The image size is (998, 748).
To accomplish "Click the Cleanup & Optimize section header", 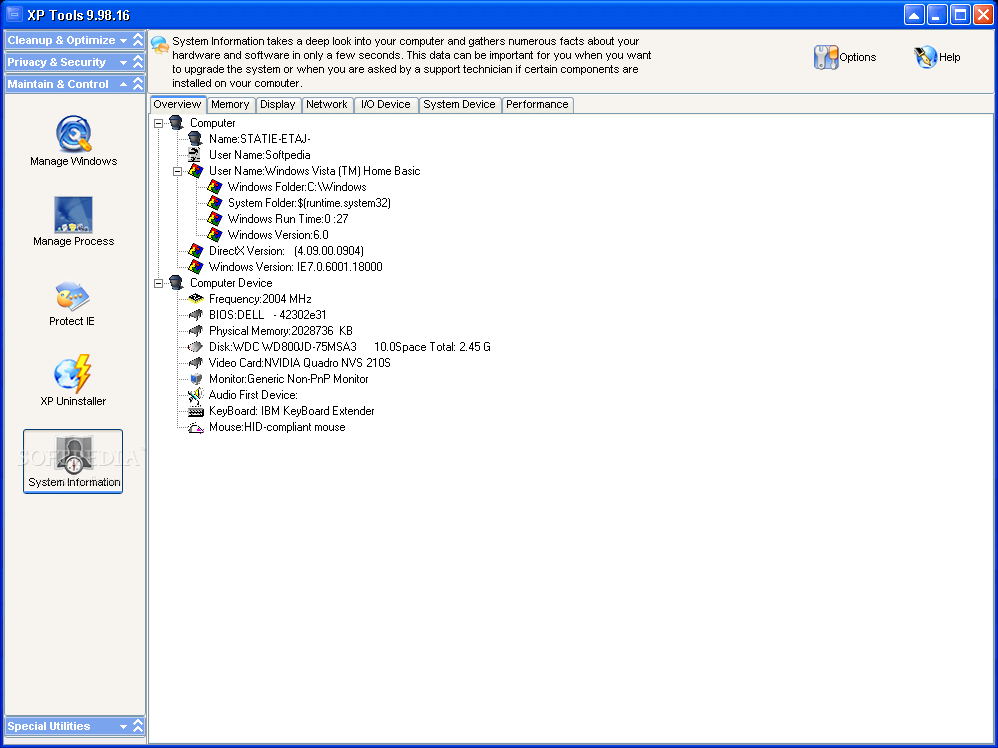I will point(75,40).
